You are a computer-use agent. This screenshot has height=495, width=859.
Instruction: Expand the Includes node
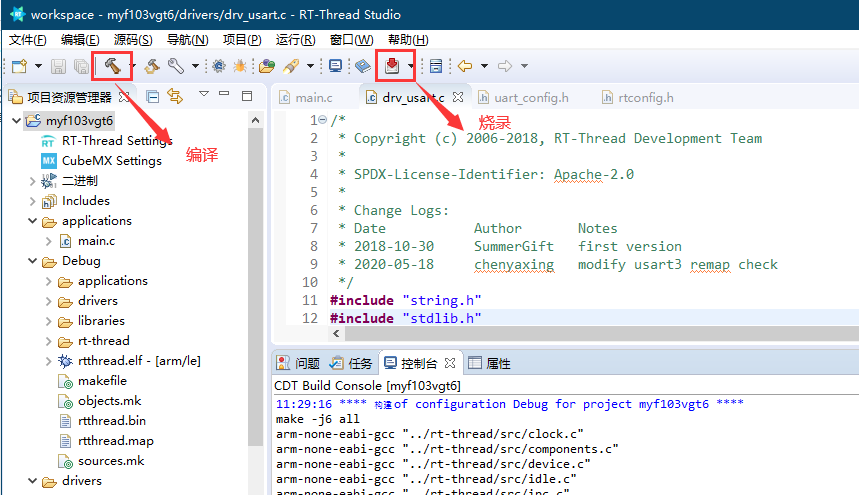click(32, 201)
